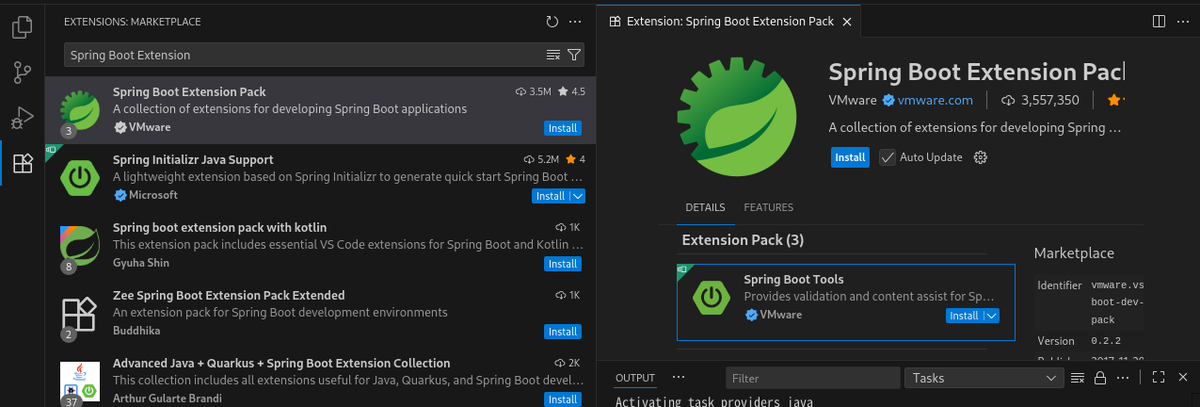Click the Spring Initializr Java Support icon

[x=81, y=178]
